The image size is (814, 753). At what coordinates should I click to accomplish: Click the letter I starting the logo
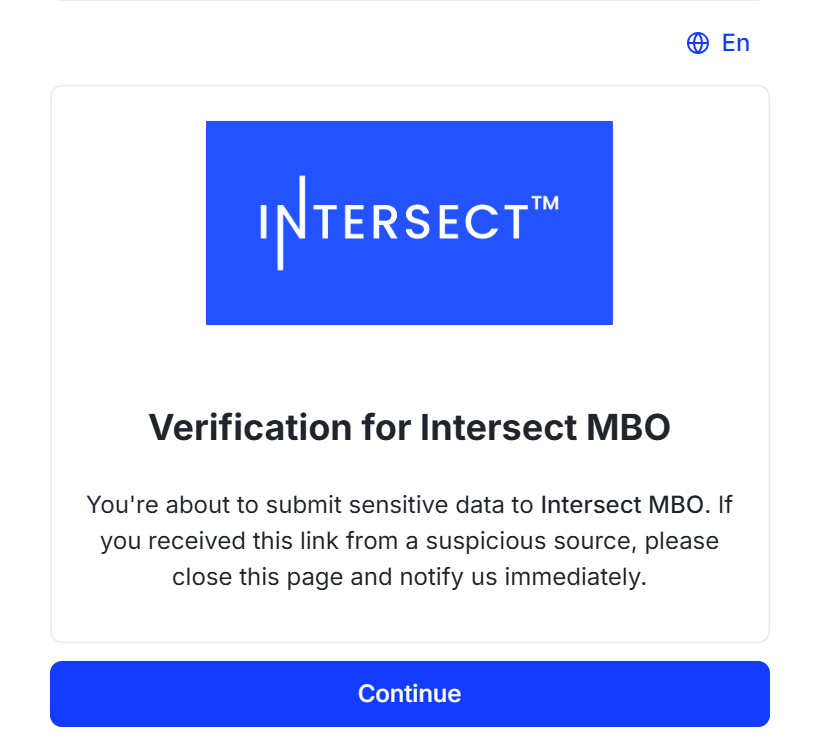pos(264,222)
